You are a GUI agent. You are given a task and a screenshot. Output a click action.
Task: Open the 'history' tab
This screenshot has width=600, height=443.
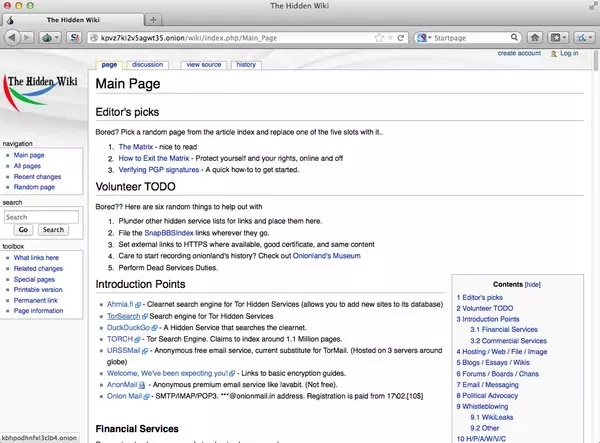(246, 65)
